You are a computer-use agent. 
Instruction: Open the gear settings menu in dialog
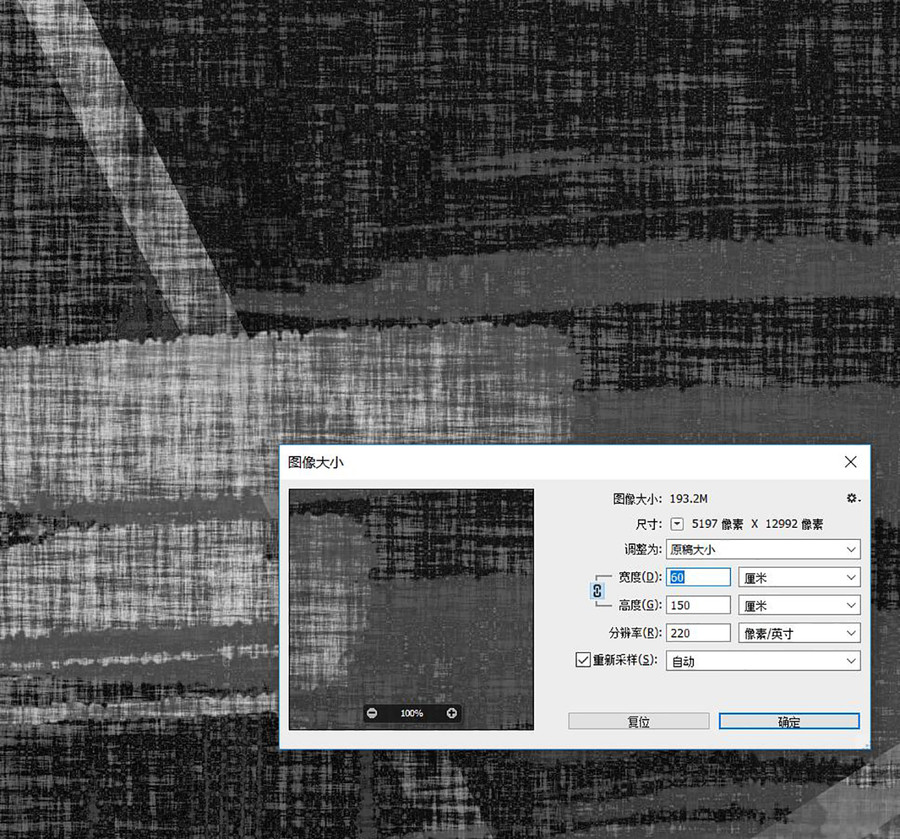coord(853,498)
